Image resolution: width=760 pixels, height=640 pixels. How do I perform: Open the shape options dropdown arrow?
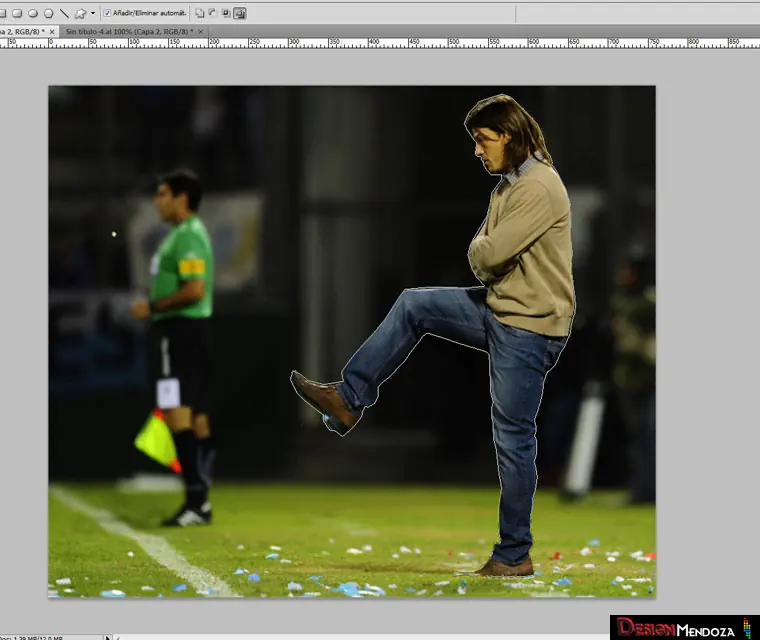click(93, 14)
